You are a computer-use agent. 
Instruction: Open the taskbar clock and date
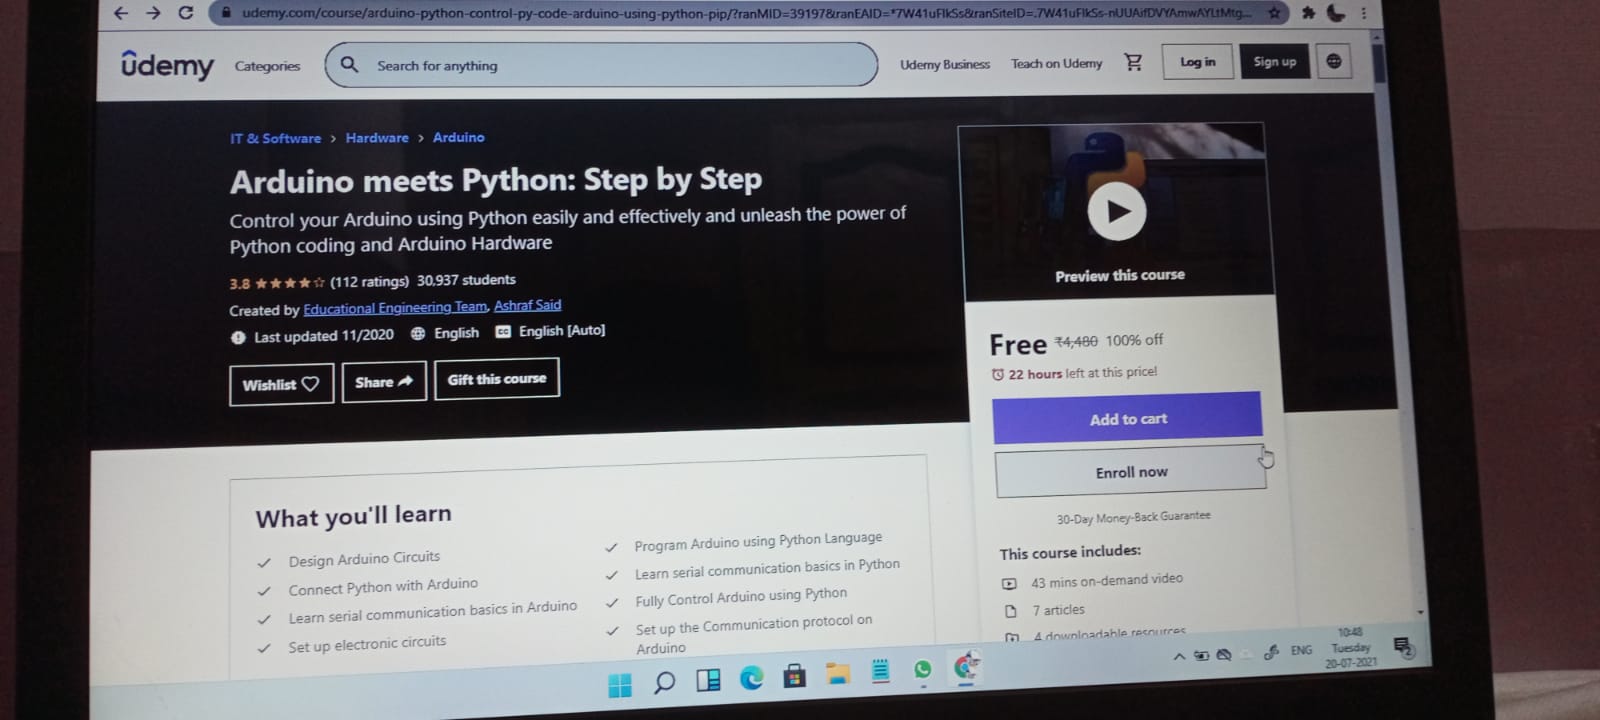coord(1351,647)
